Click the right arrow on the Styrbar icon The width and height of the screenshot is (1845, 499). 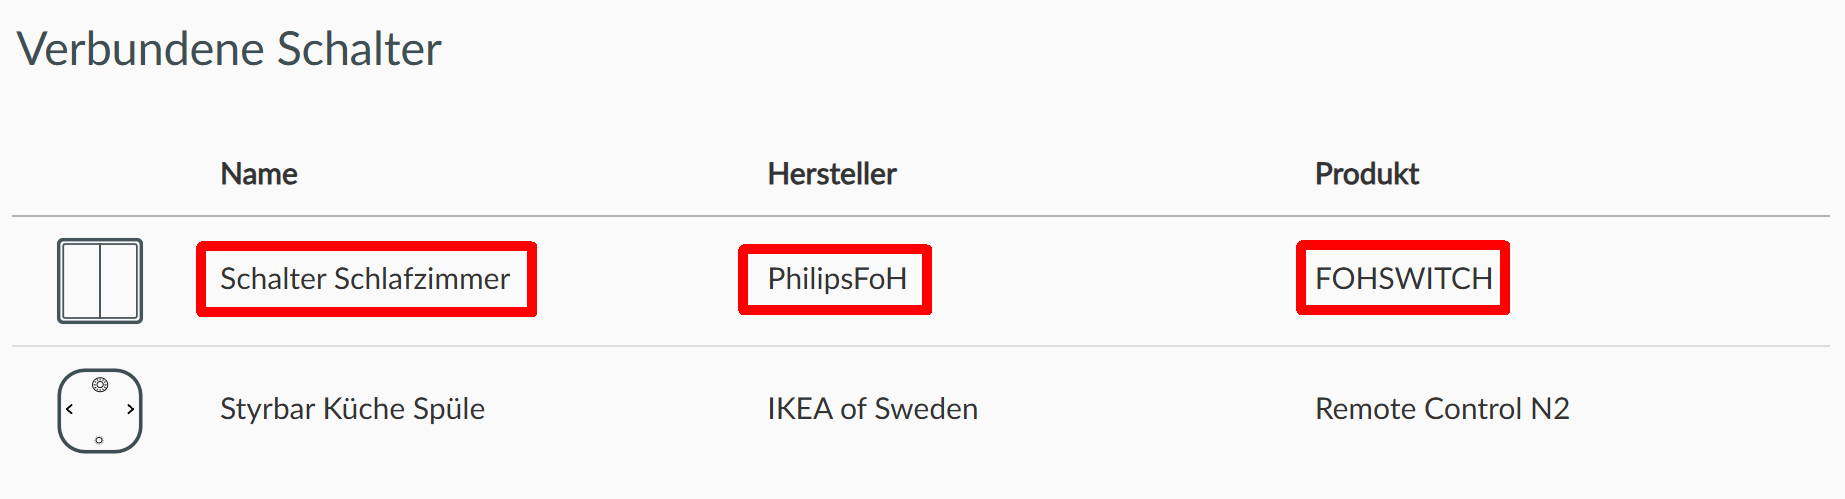pos(130,409)
